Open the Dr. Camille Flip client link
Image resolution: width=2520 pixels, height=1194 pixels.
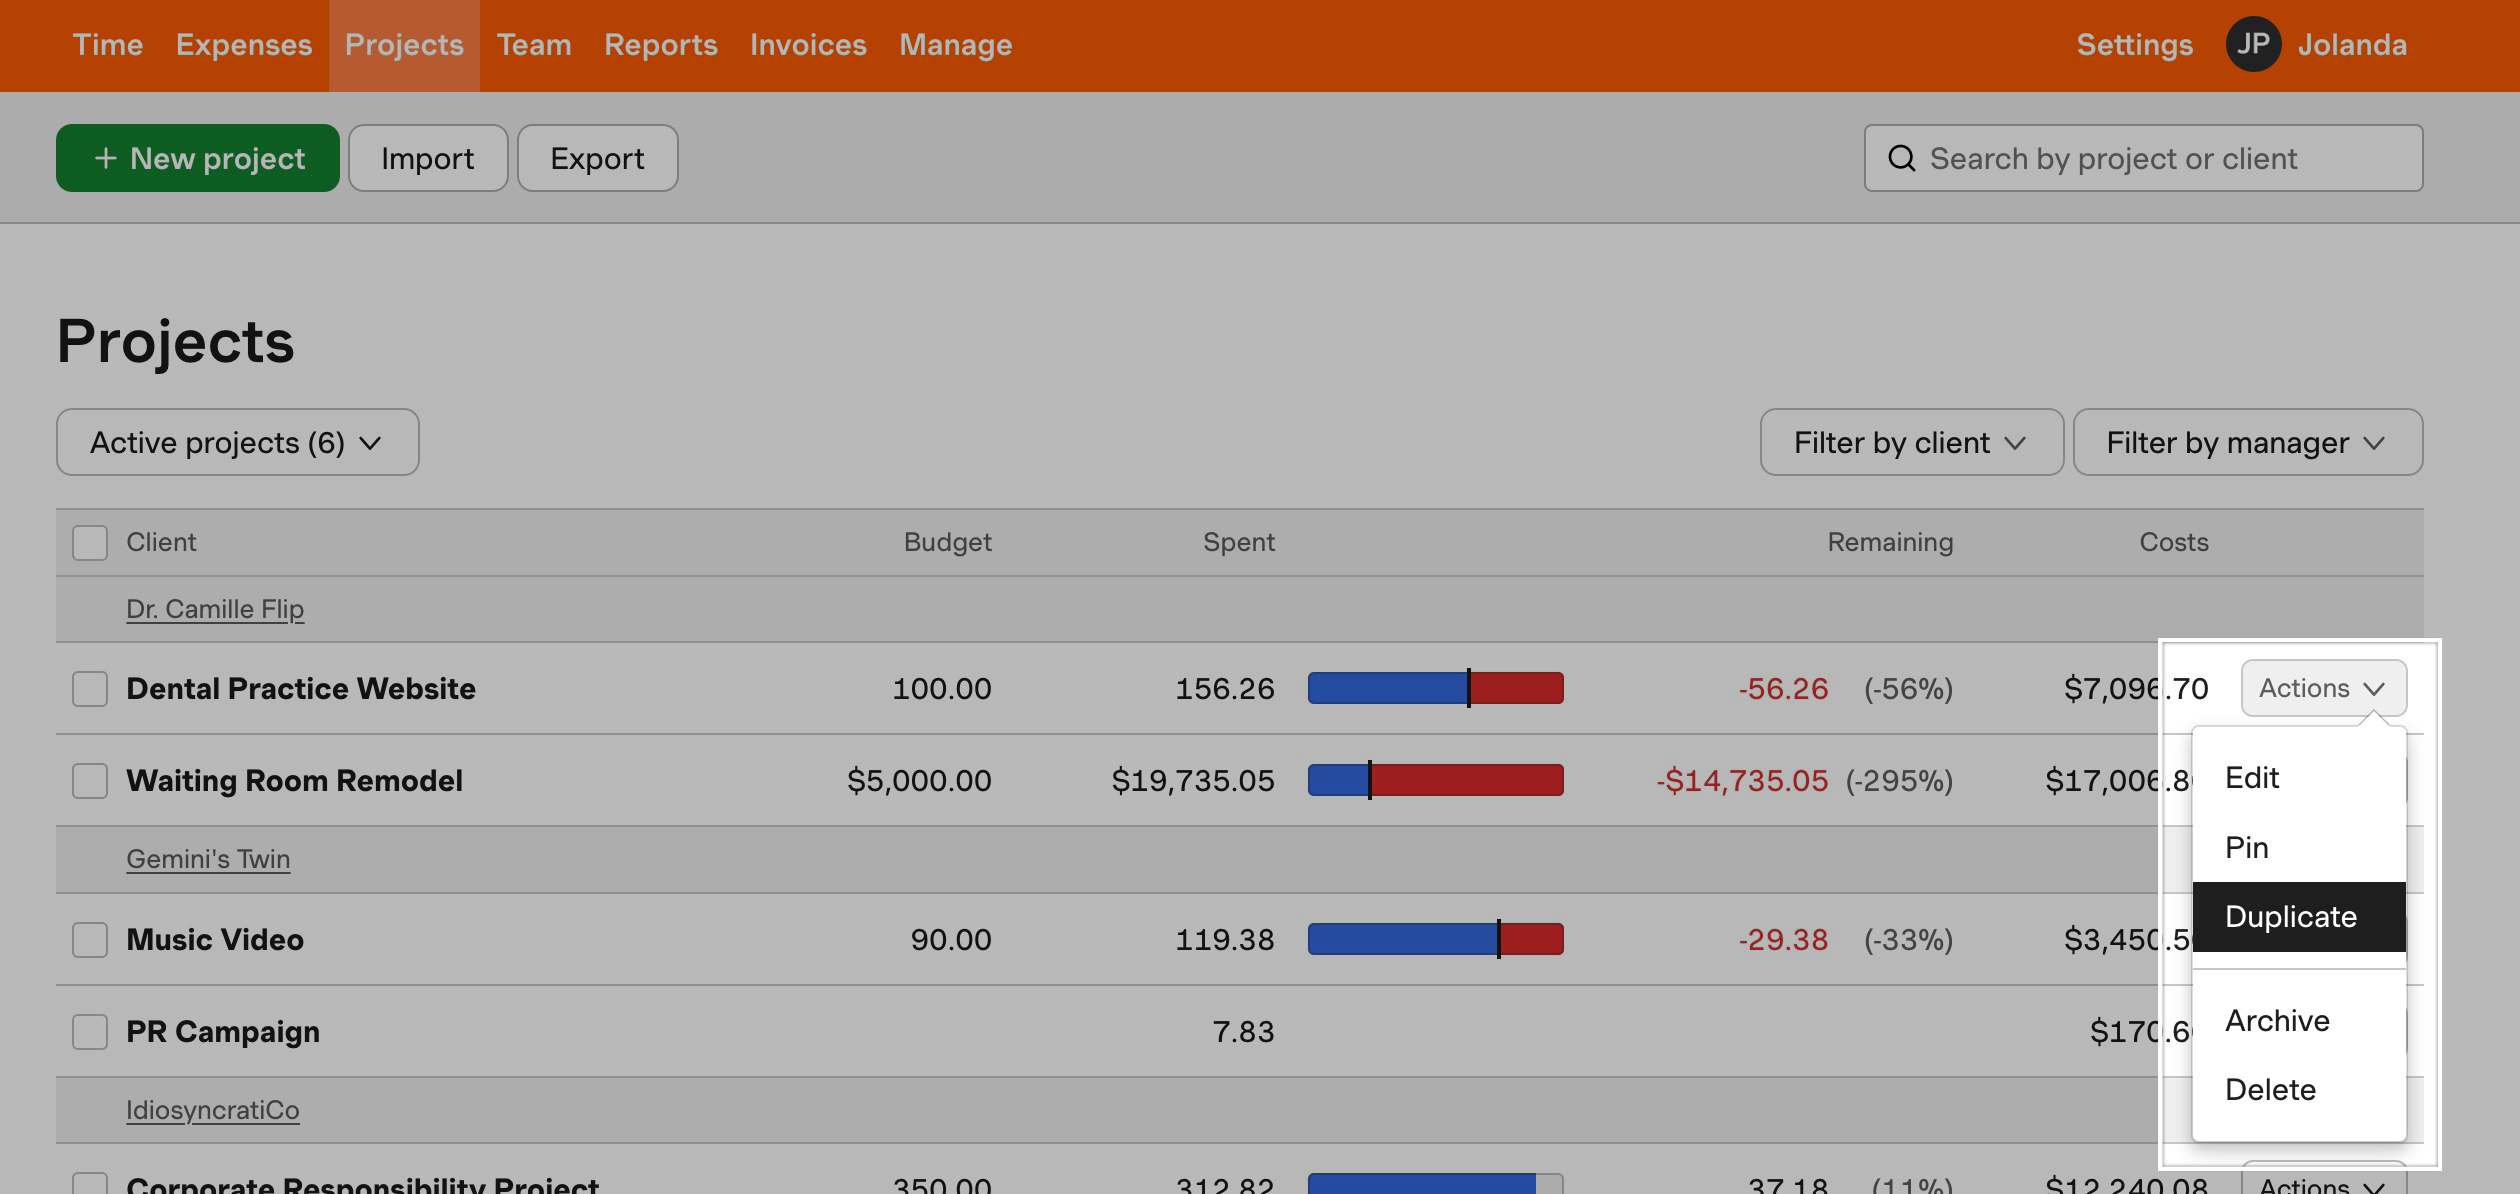(215, 609)
